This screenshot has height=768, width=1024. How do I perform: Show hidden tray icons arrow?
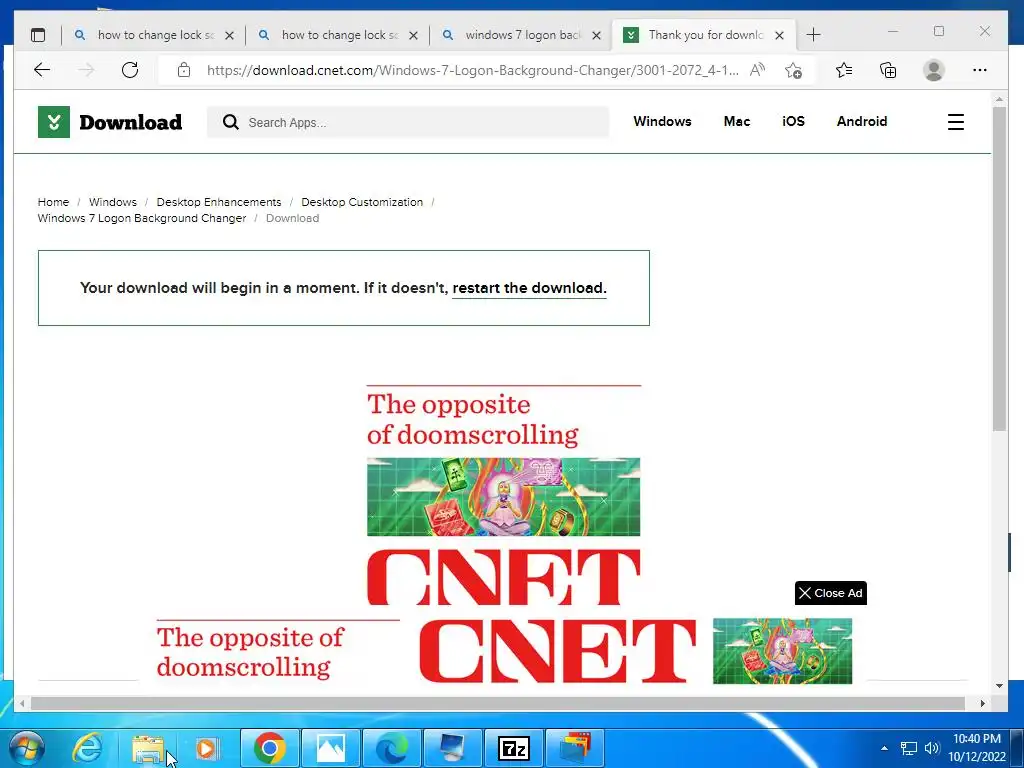coord(884,748)
